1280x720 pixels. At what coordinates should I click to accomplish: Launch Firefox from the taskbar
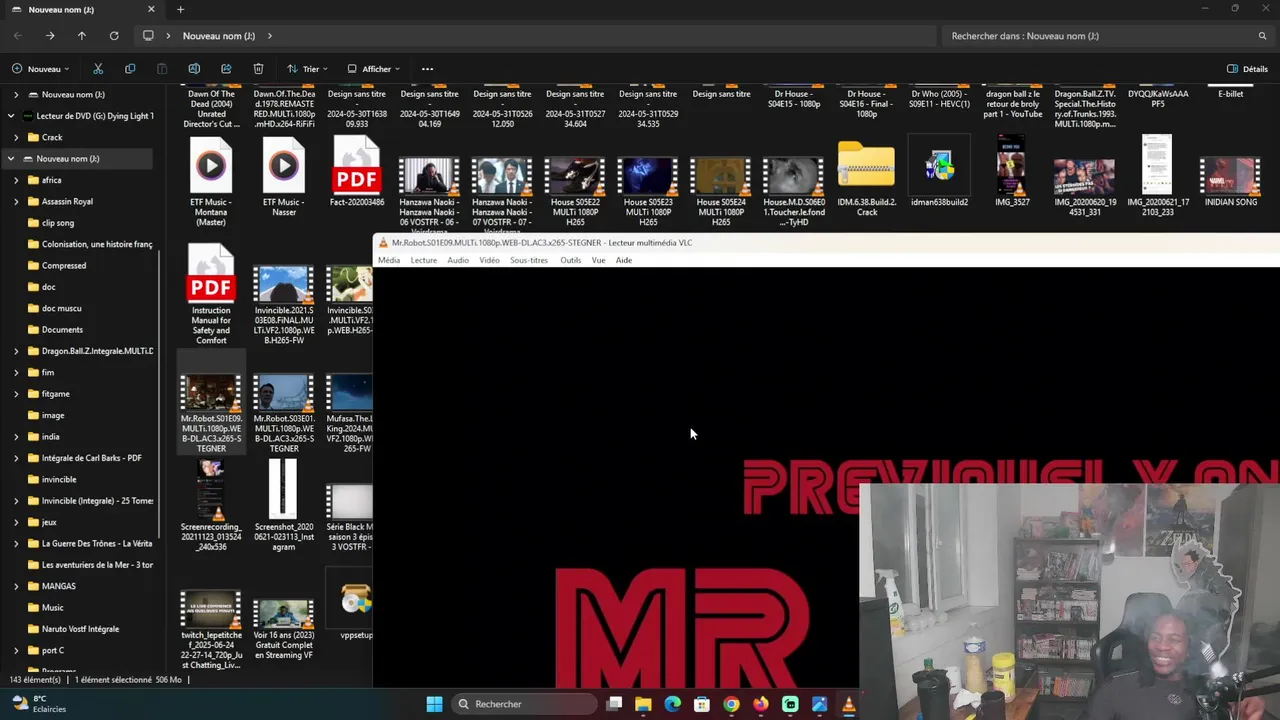pos(761,704)
